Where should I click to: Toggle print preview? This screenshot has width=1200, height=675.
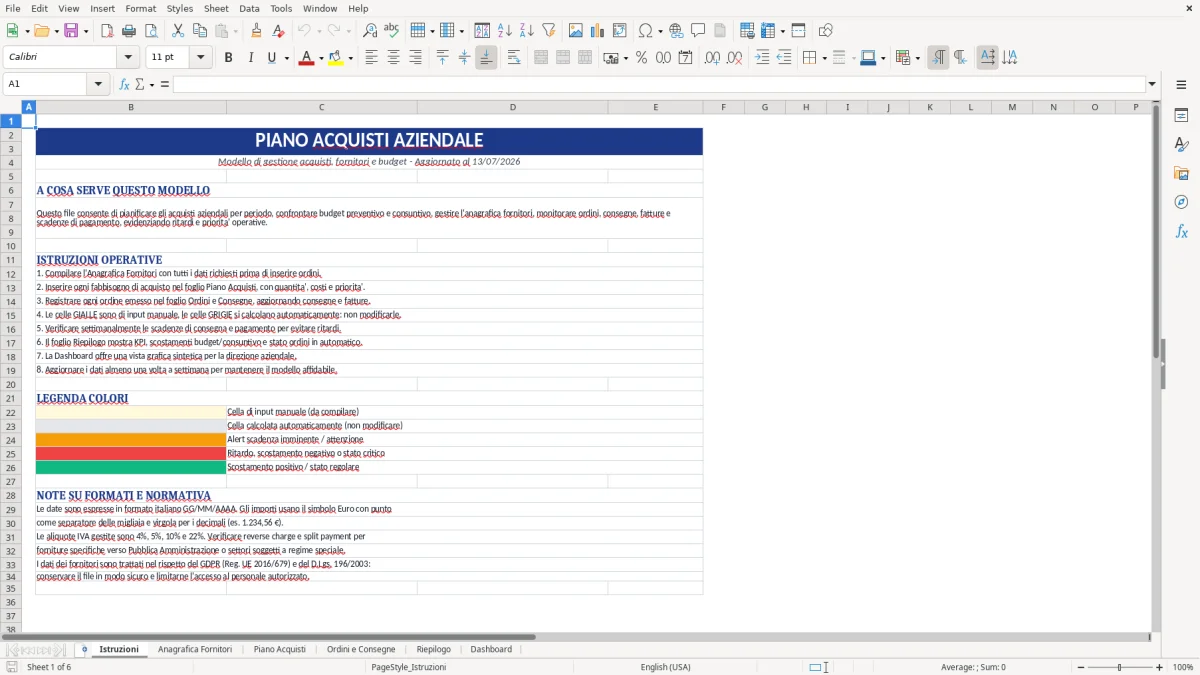tap(149, 31)
